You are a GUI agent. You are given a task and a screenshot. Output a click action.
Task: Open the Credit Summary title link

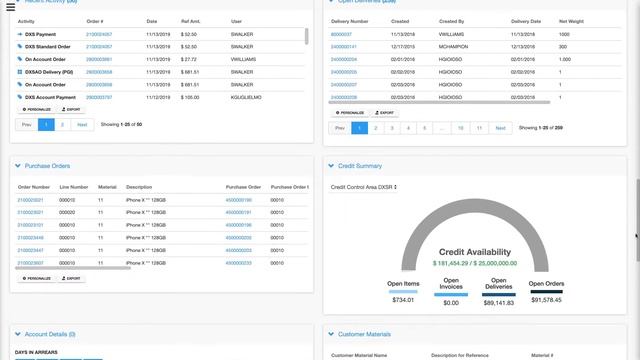point(360,166)
